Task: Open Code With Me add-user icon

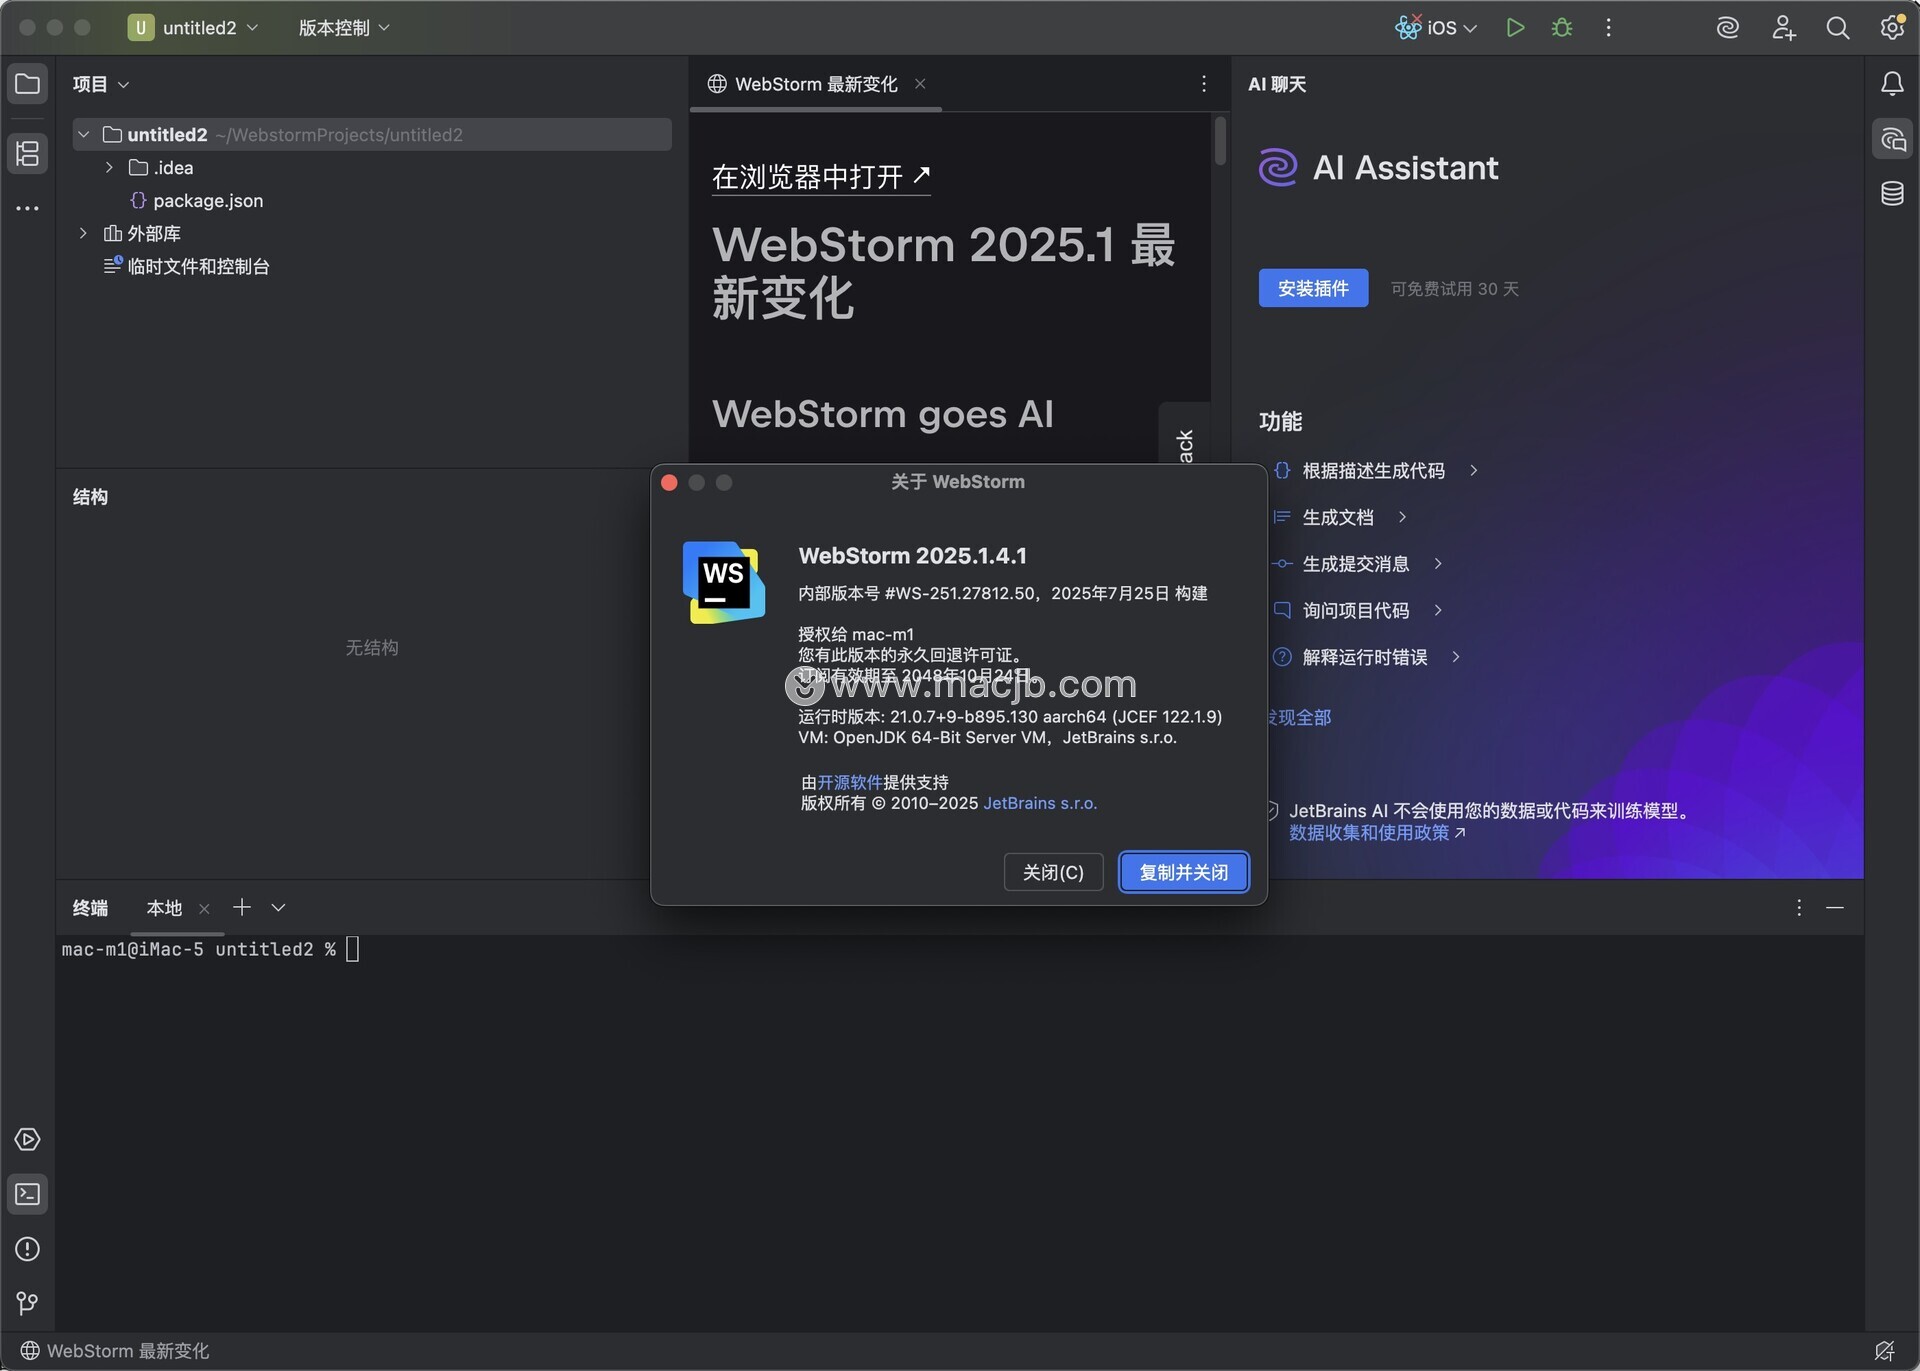Action: pyautogui.click(x=1783, y=28)
